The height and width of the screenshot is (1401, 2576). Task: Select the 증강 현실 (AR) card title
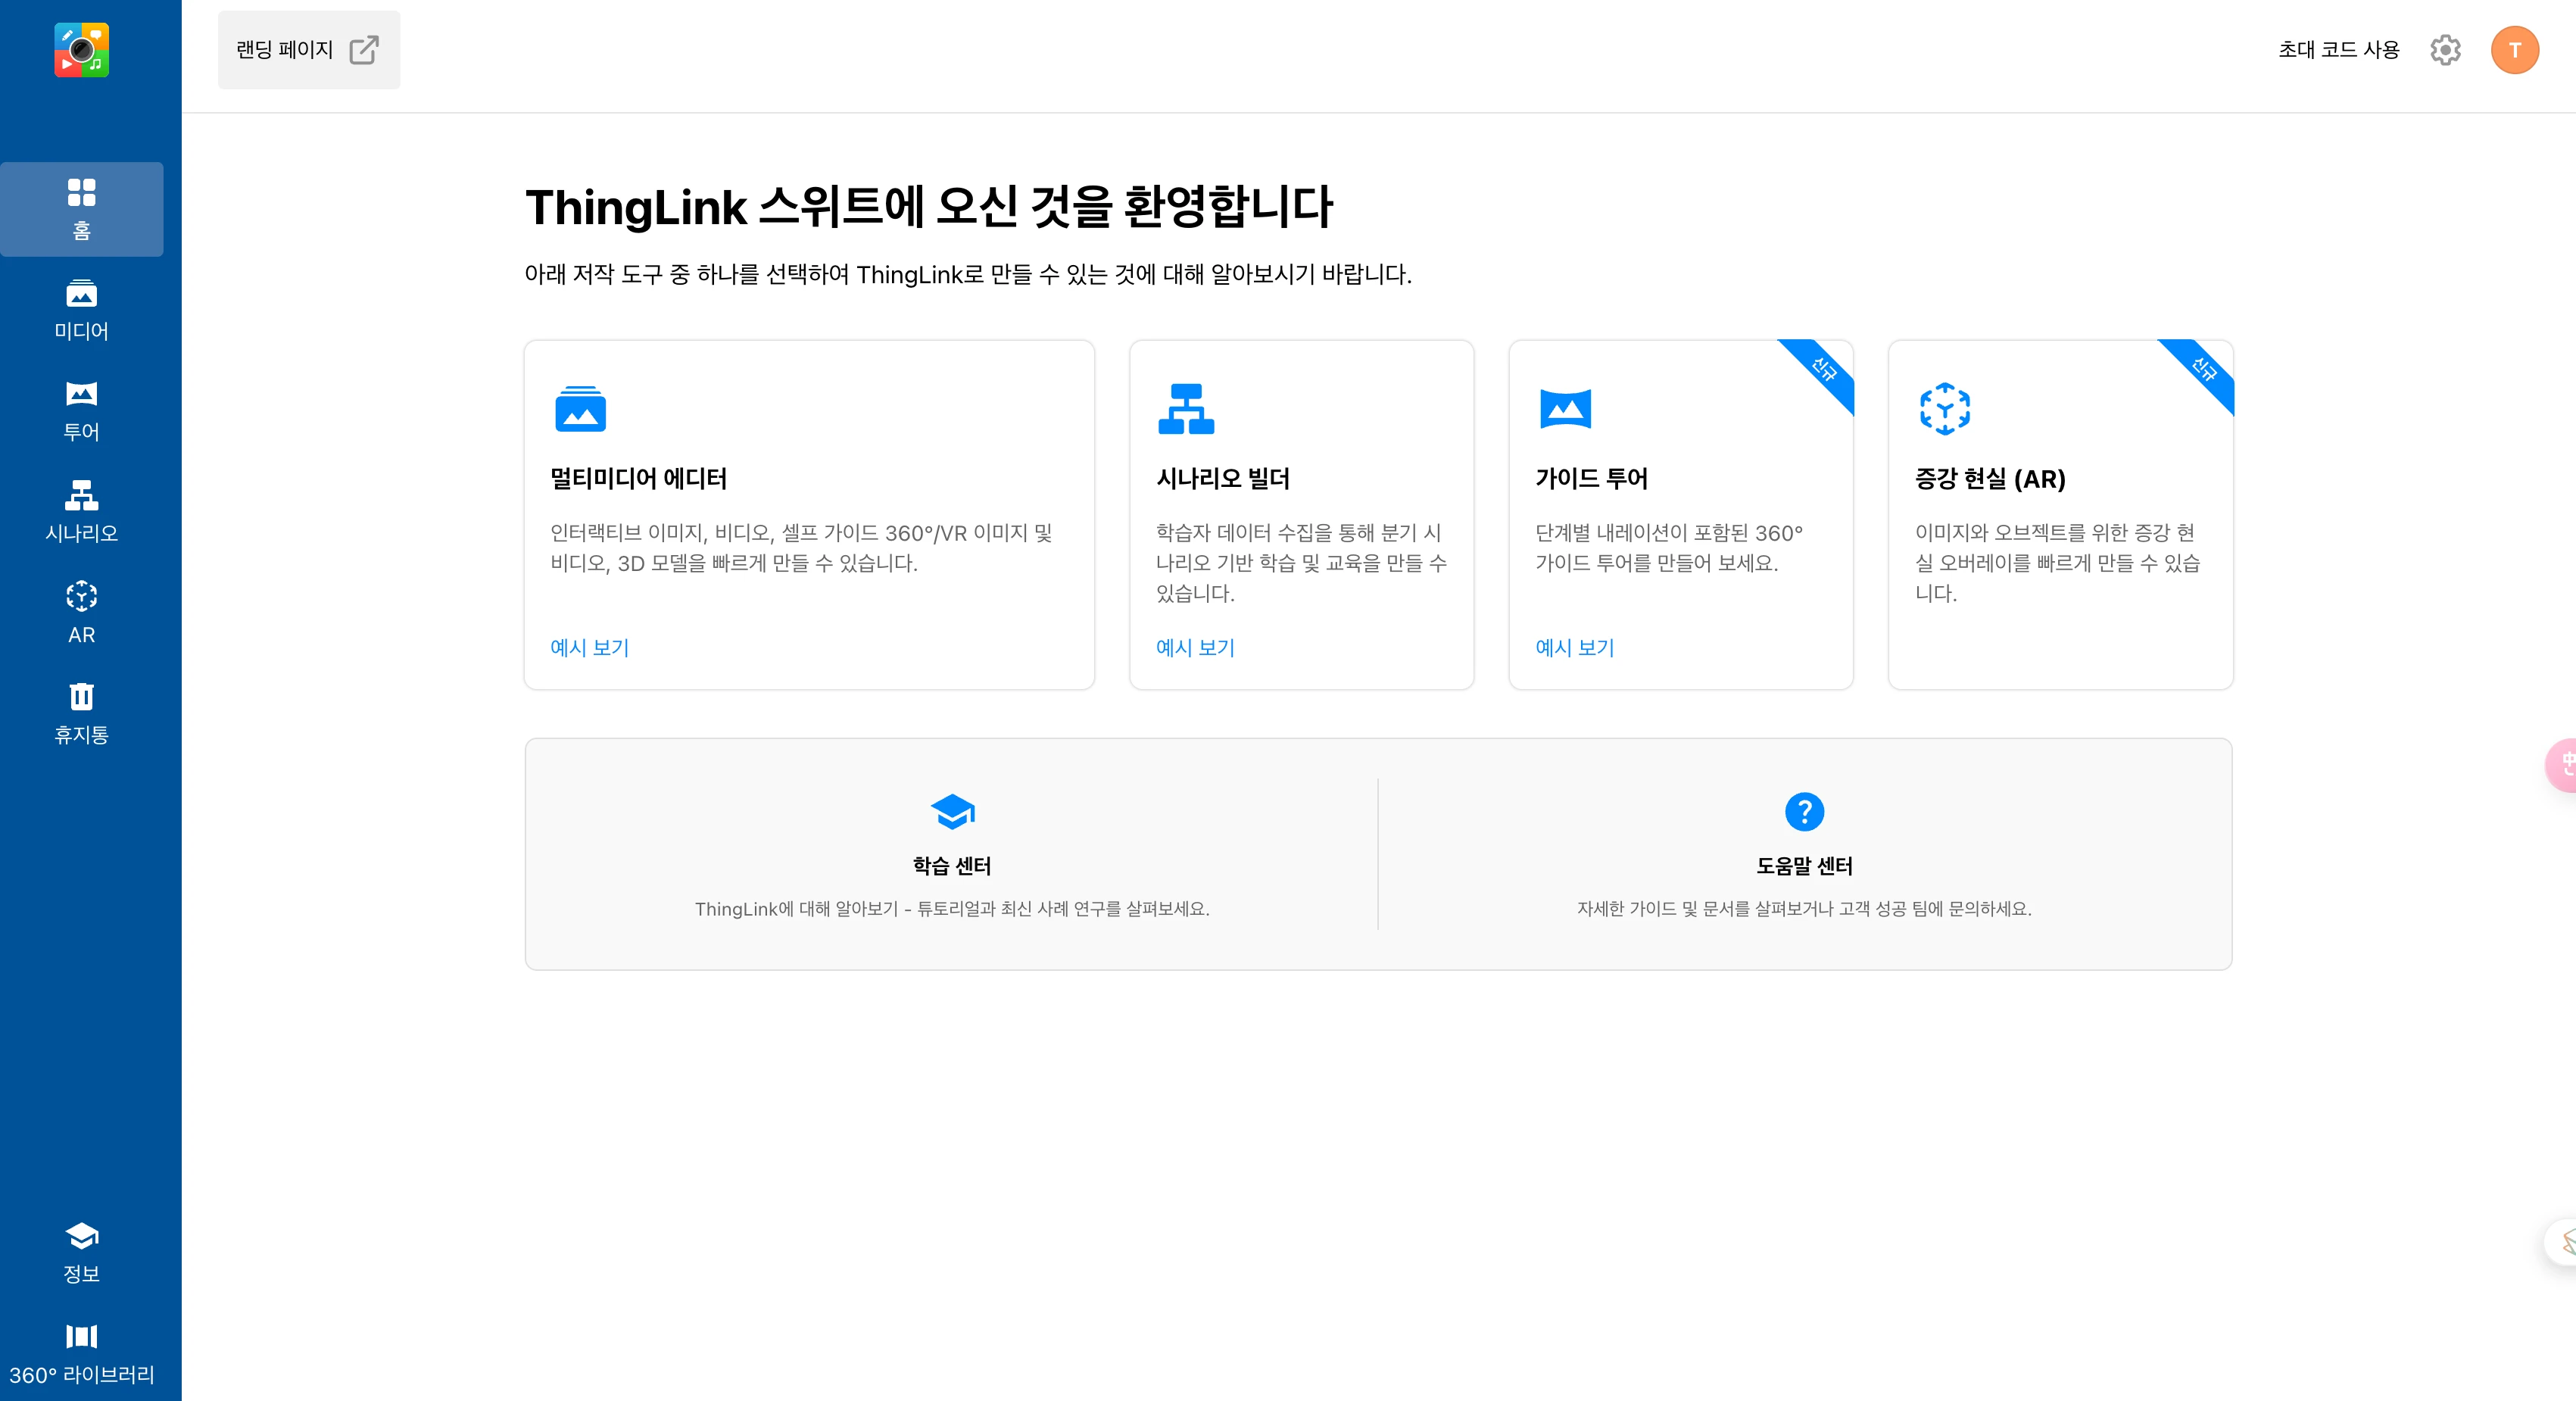tap(1990, 478)
